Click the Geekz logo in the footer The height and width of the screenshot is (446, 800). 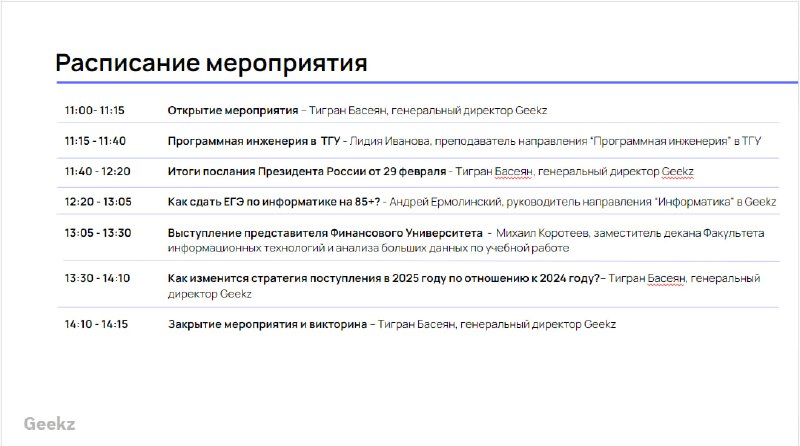49,424
